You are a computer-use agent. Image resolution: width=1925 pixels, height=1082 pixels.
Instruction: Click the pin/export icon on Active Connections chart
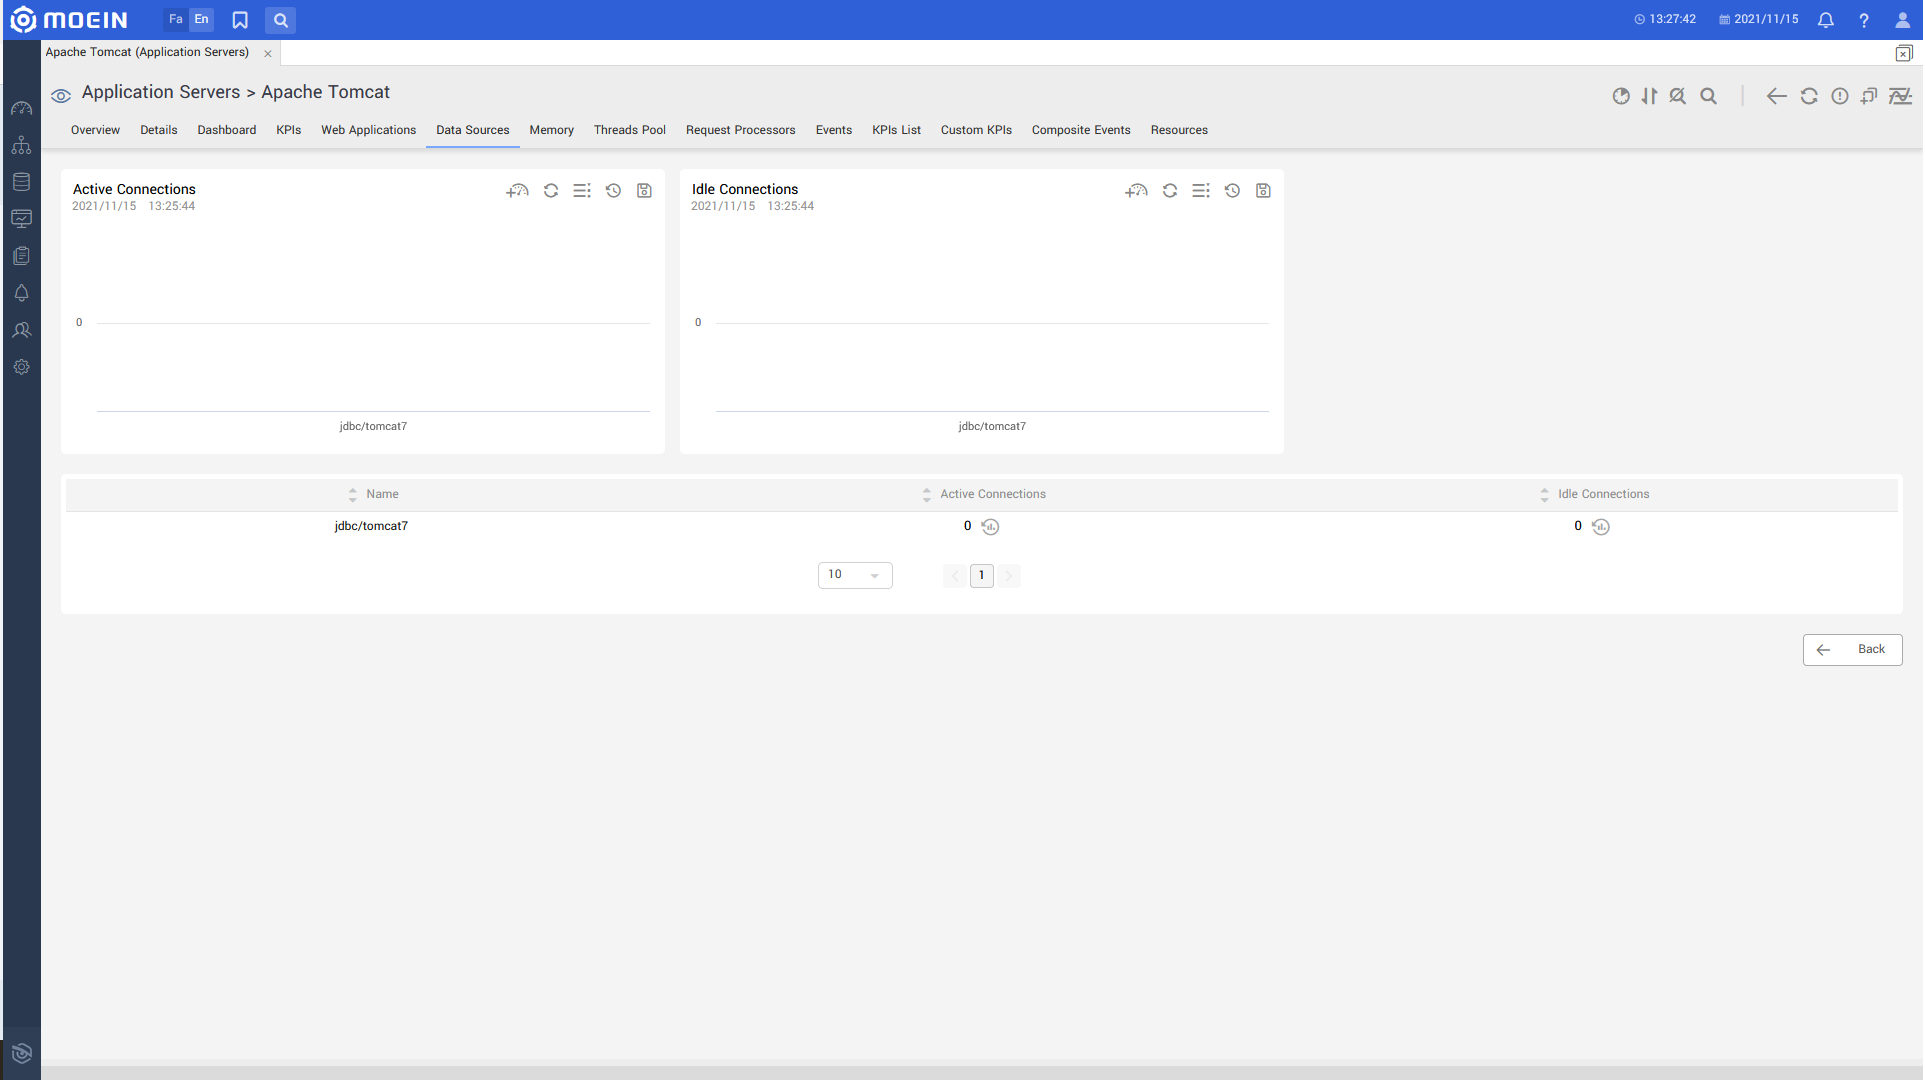click(x=644, y=189)
